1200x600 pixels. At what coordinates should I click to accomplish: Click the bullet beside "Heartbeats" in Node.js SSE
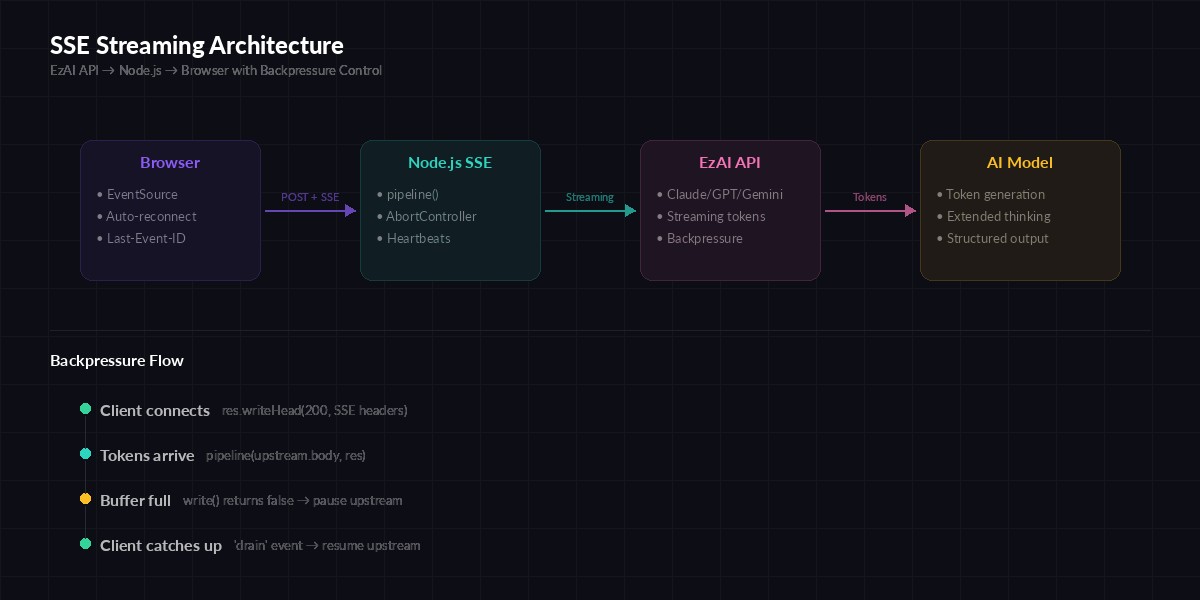pyautogui.click(x=380, y=238)
